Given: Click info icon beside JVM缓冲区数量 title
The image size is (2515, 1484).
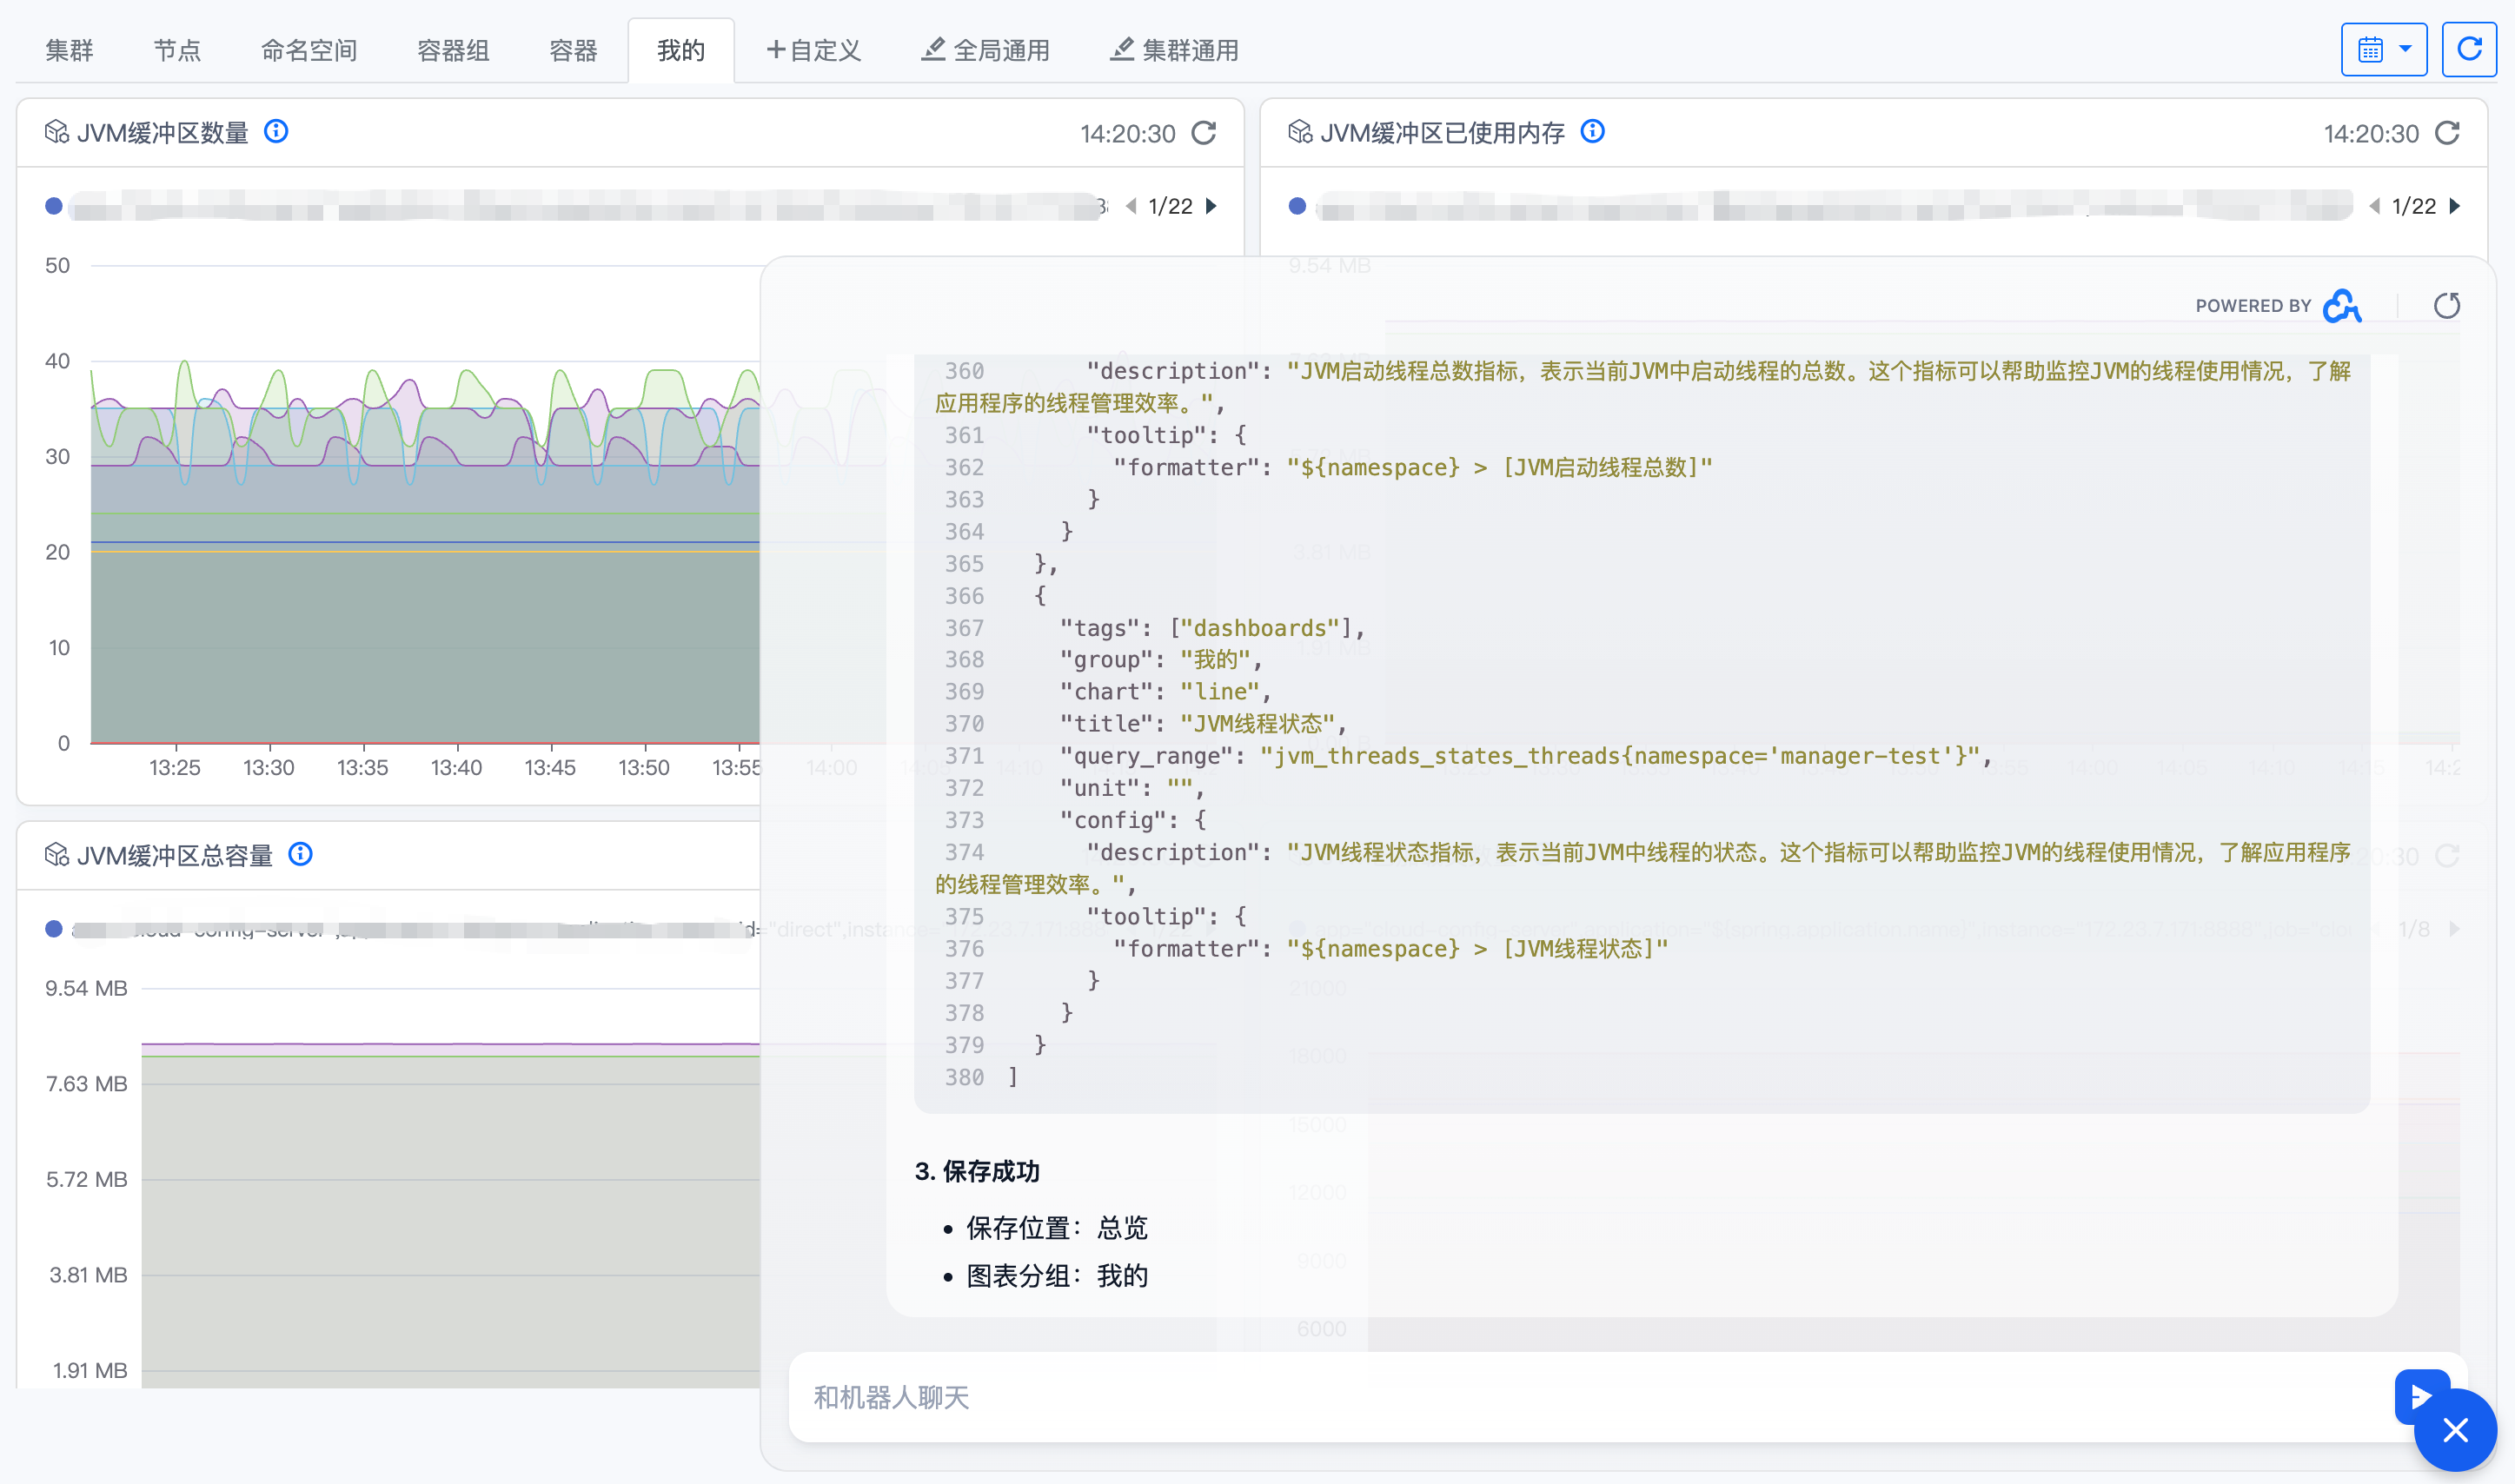Looking at the screenshot, I should tap(276, 132).
